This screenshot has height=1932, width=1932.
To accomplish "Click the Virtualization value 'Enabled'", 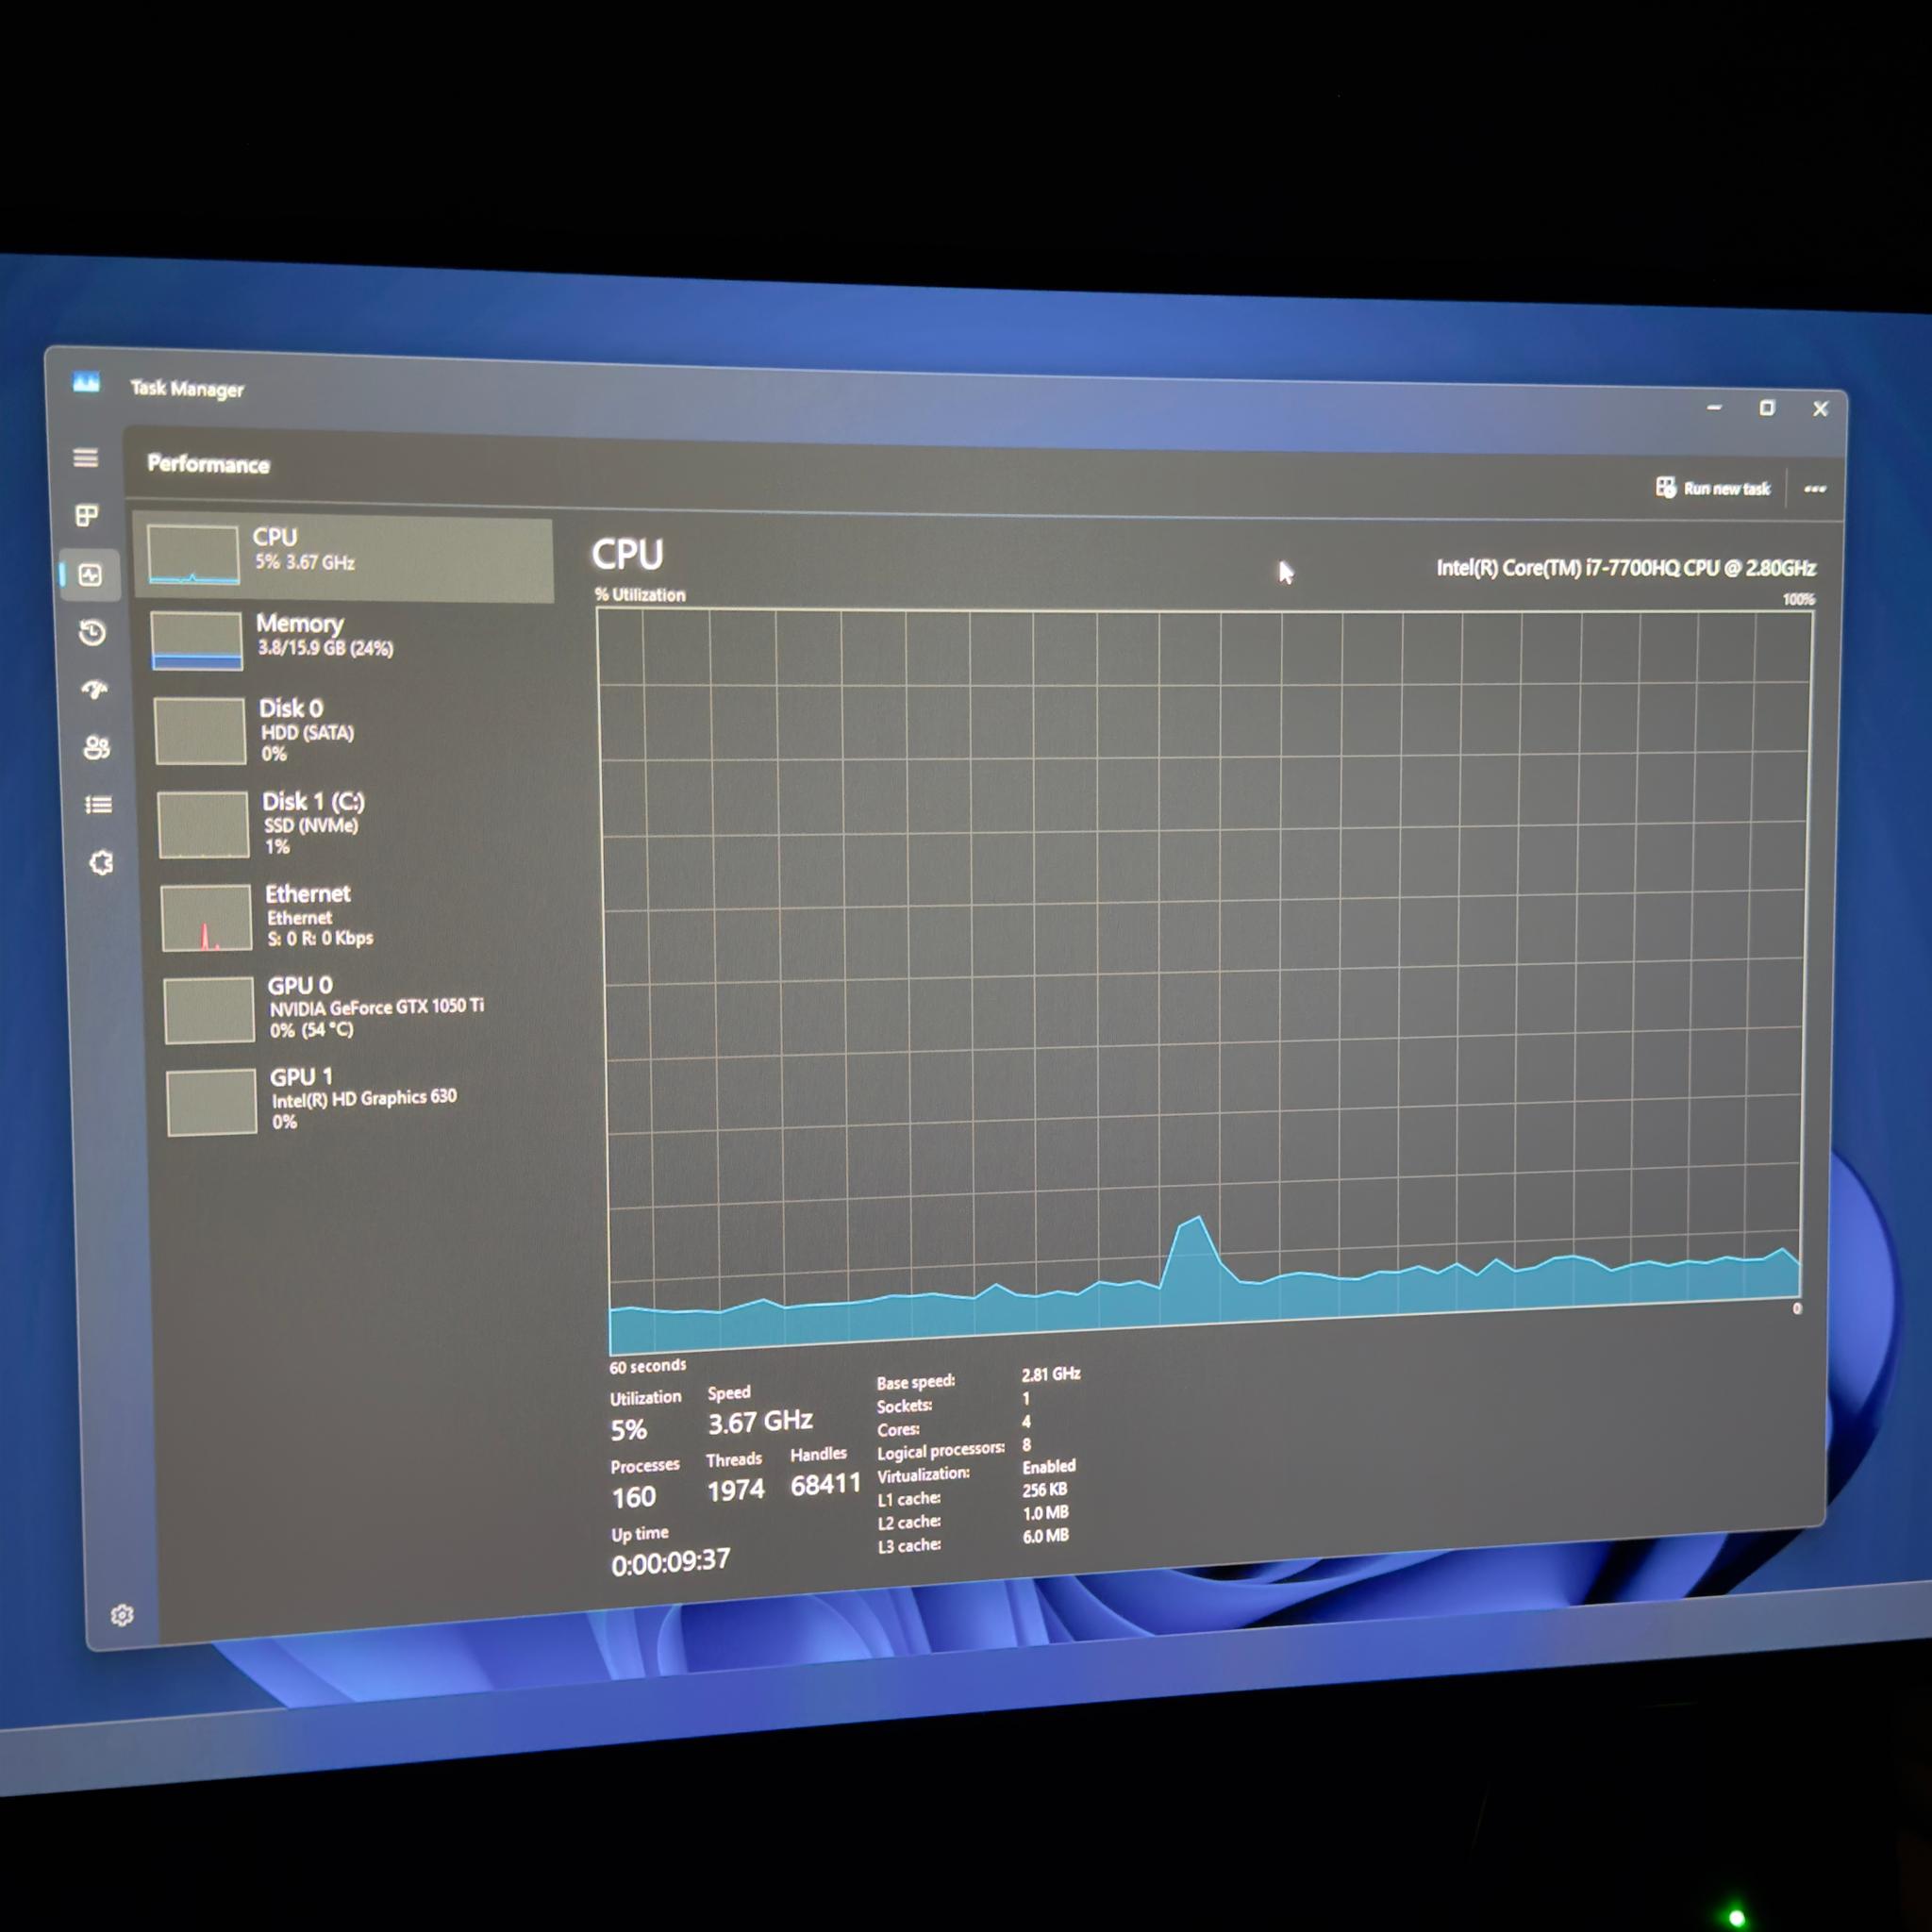I will [x=1049, y=1466].
